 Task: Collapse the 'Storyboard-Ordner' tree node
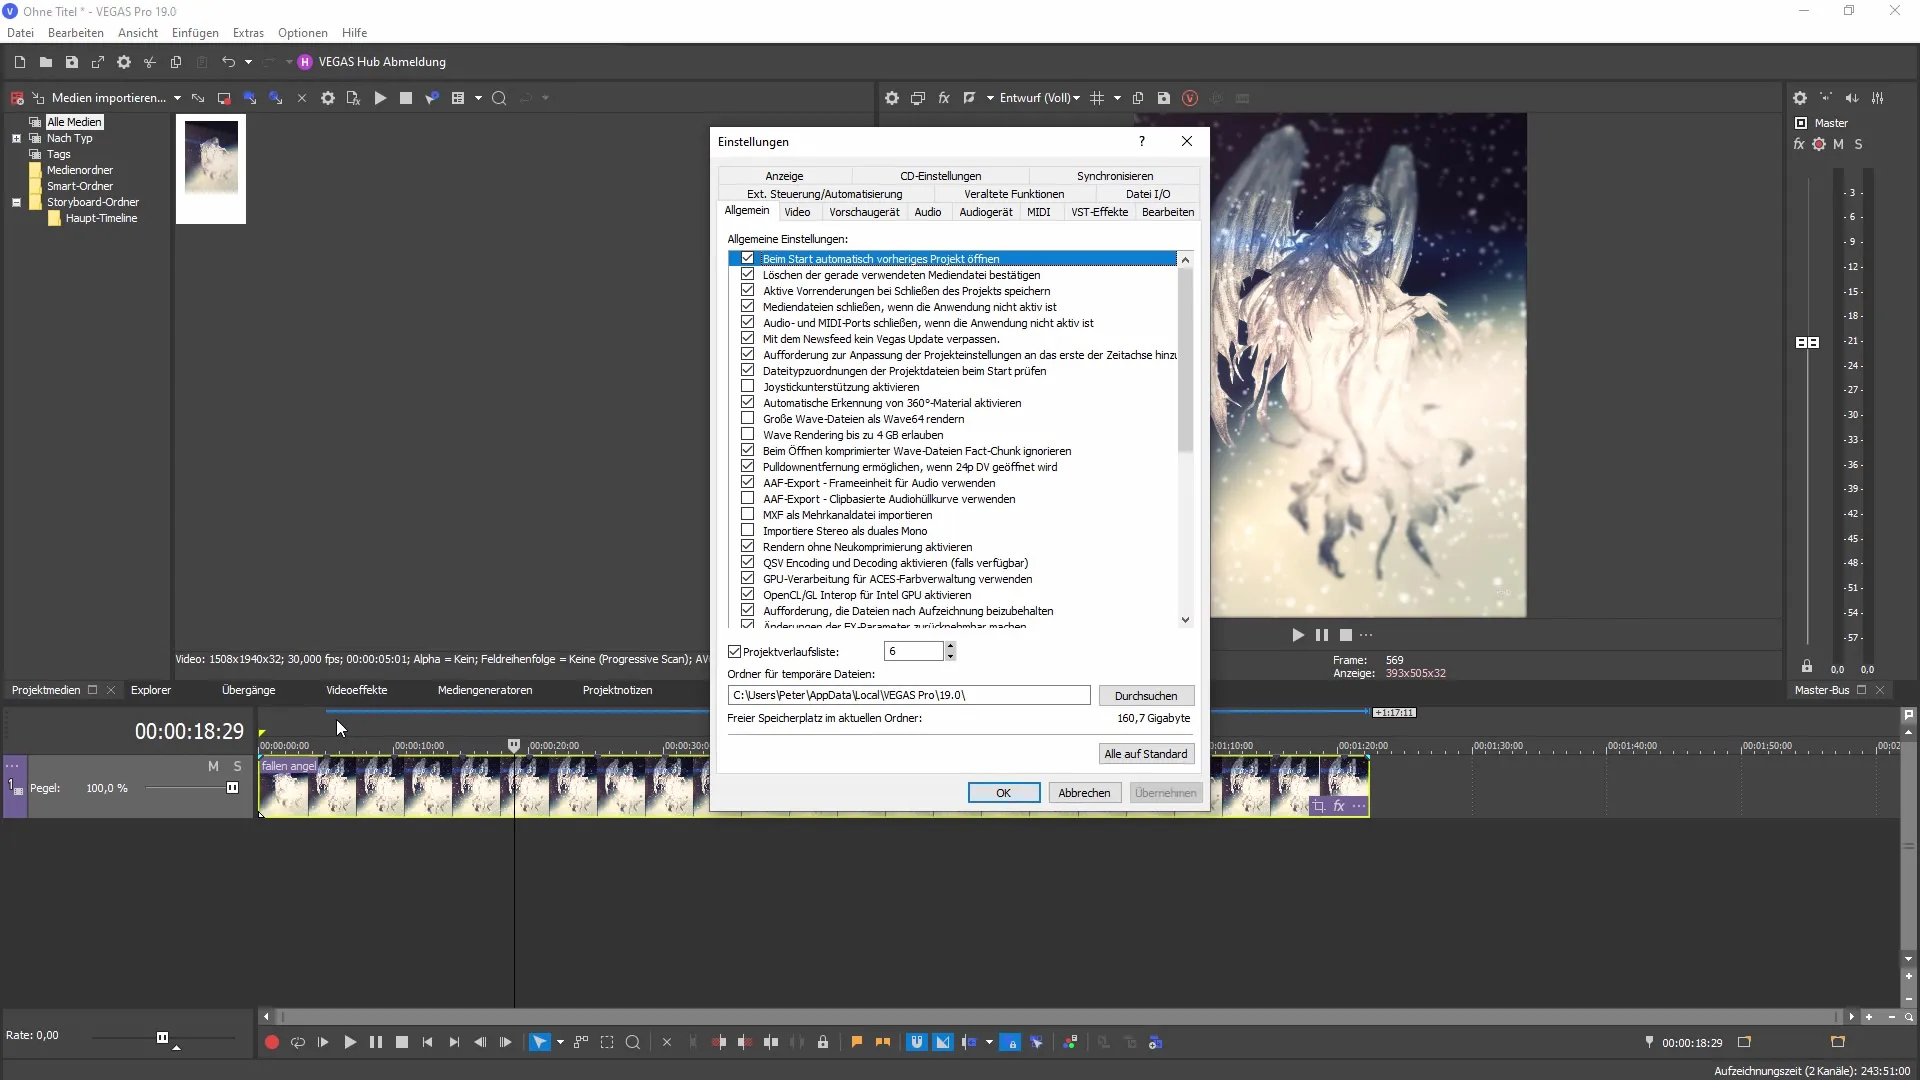[x=16, y=202]
